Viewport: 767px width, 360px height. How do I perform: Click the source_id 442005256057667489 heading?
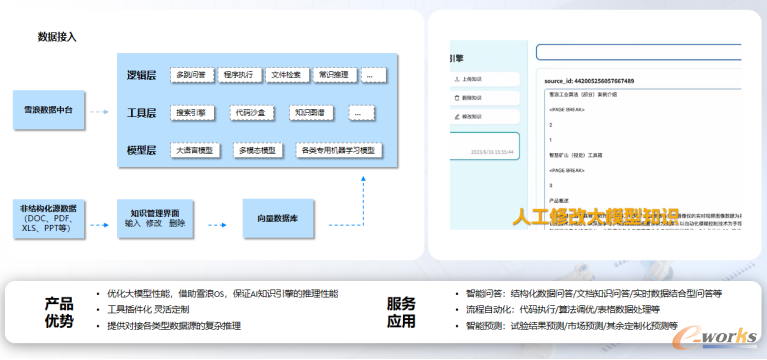(589, 81)
